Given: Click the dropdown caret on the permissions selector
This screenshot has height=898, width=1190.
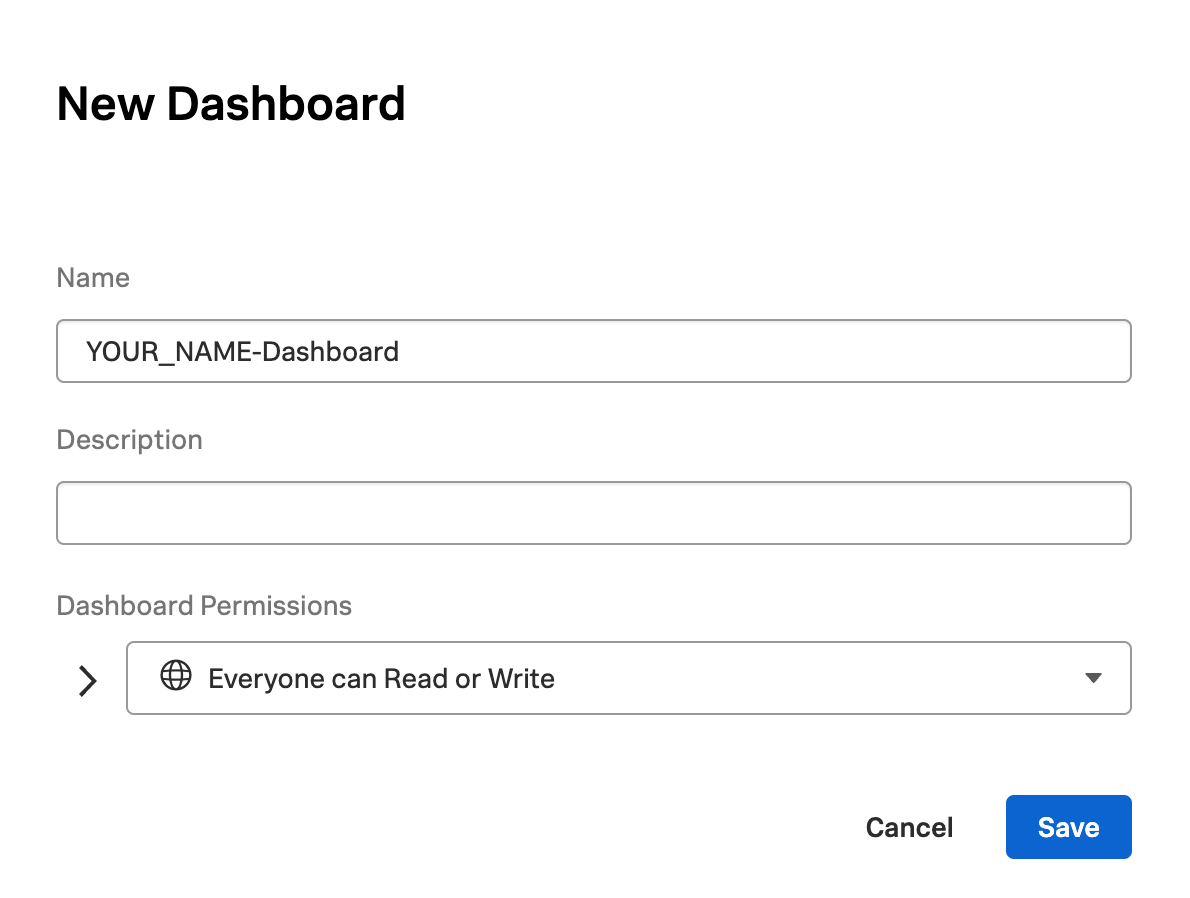Looking at the screenshot, I should (x=1093, y=678).
